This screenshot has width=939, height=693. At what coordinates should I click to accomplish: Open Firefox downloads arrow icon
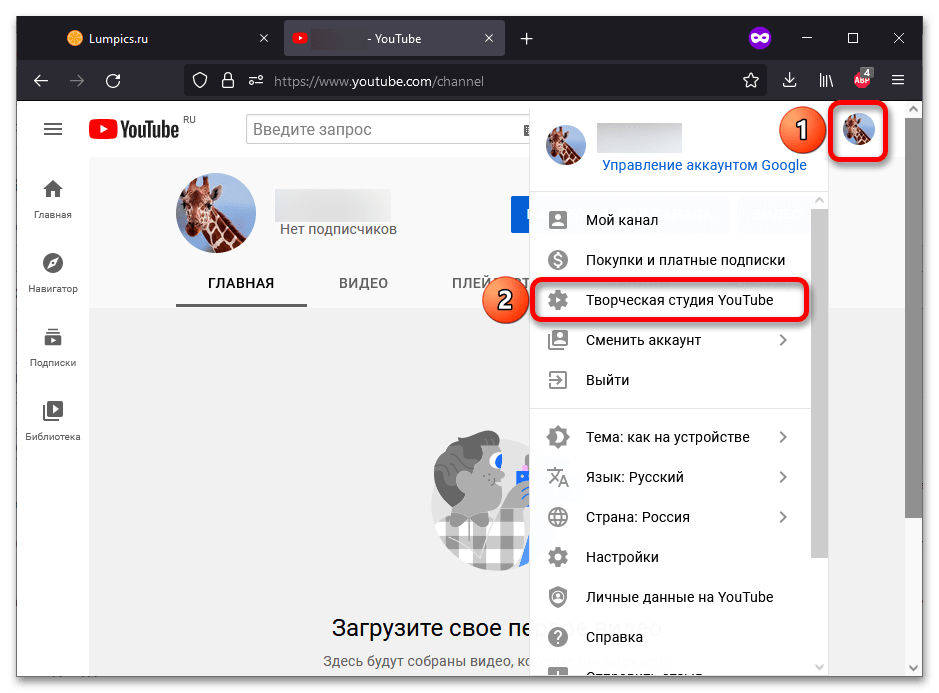click(789, 80)
